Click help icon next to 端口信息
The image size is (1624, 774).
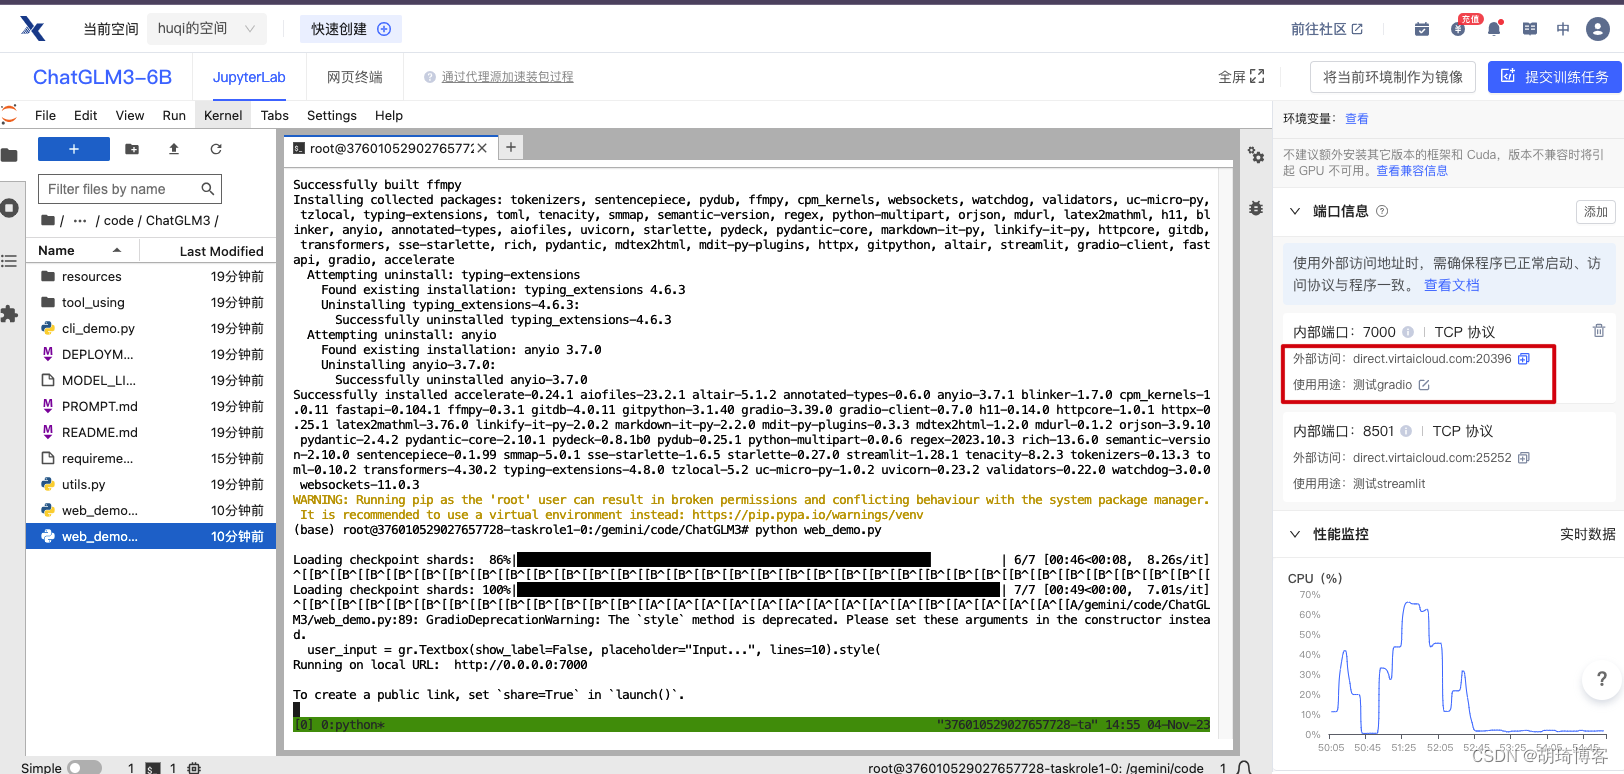[1382, 211]
